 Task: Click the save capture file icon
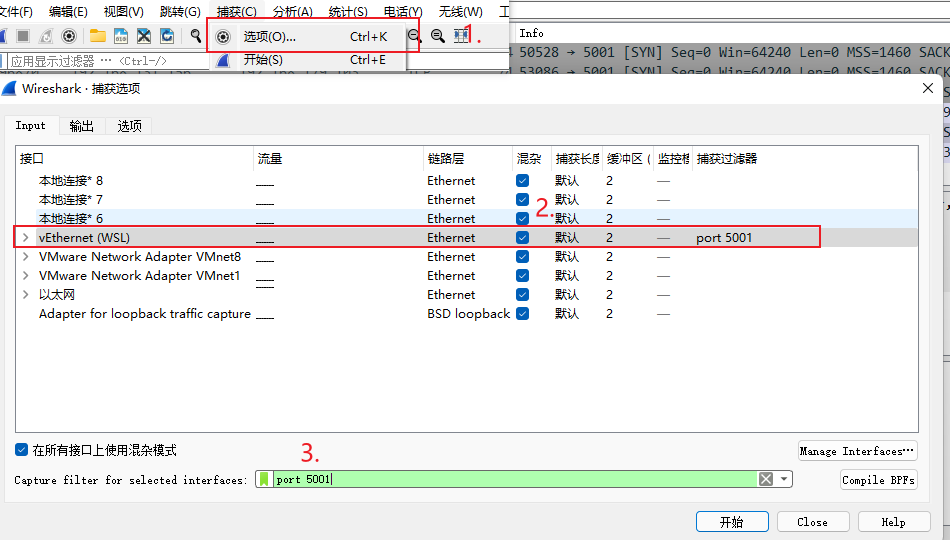121,36
